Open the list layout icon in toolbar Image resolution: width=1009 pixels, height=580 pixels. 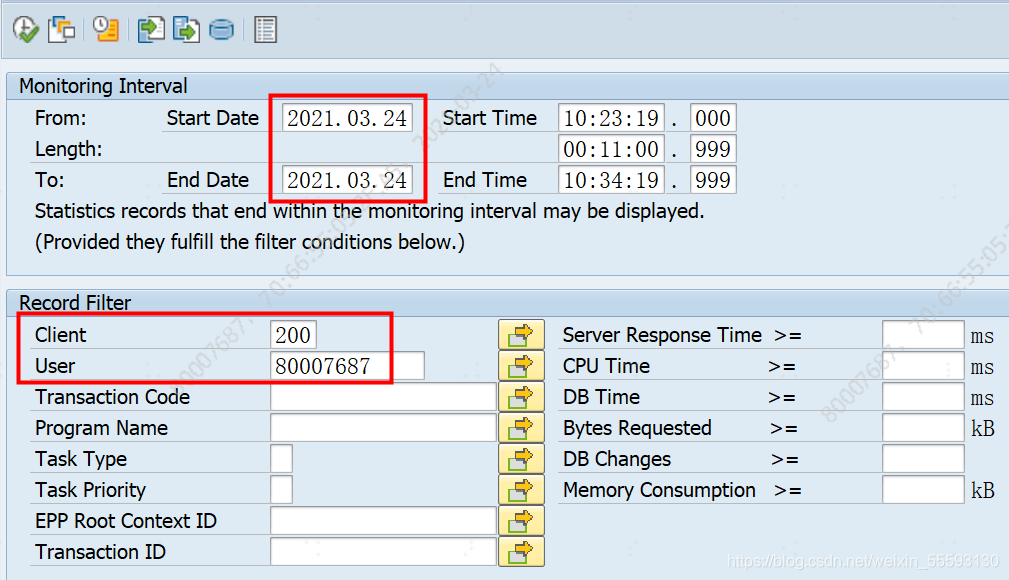click(265, 30)
